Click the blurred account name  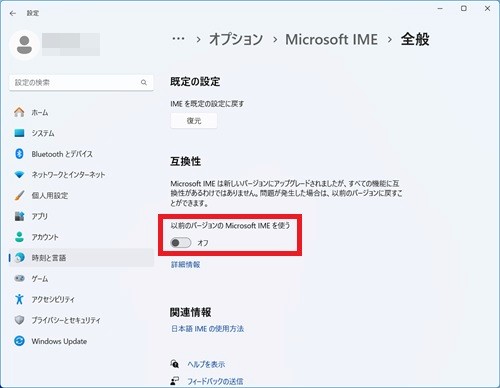click(x=71, y=44)
